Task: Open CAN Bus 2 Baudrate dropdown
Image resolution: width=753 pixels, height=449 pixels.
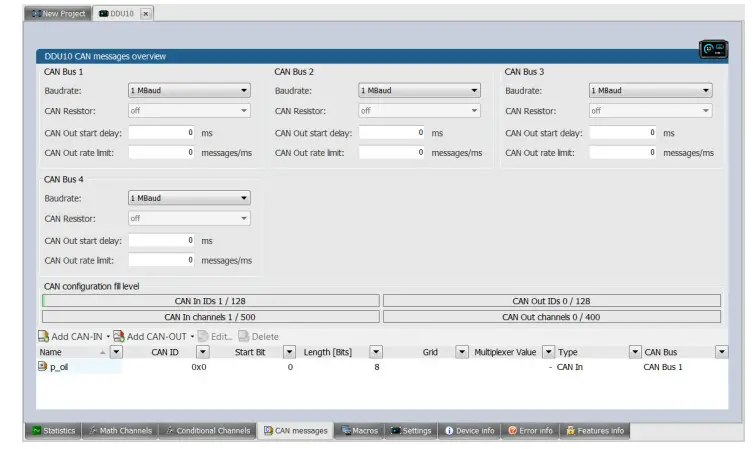Action: coord(419,90)
